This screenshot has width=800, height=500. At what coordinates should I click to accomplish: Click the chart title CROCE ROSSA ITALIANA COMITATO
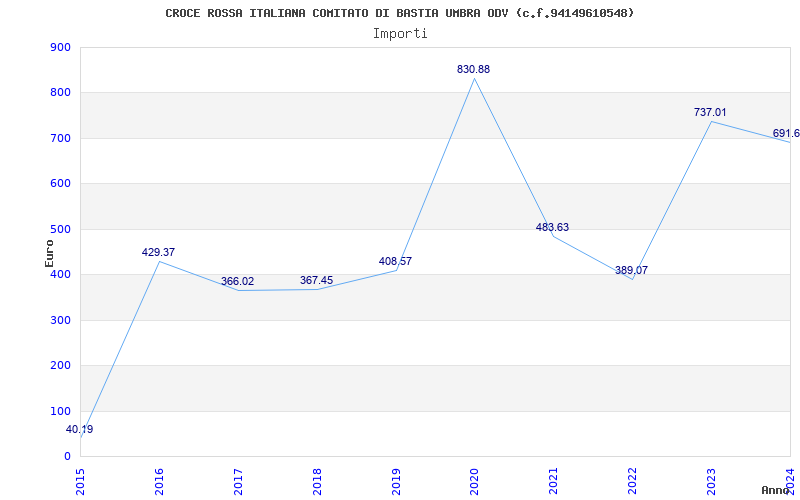click(x=399, y=13)
